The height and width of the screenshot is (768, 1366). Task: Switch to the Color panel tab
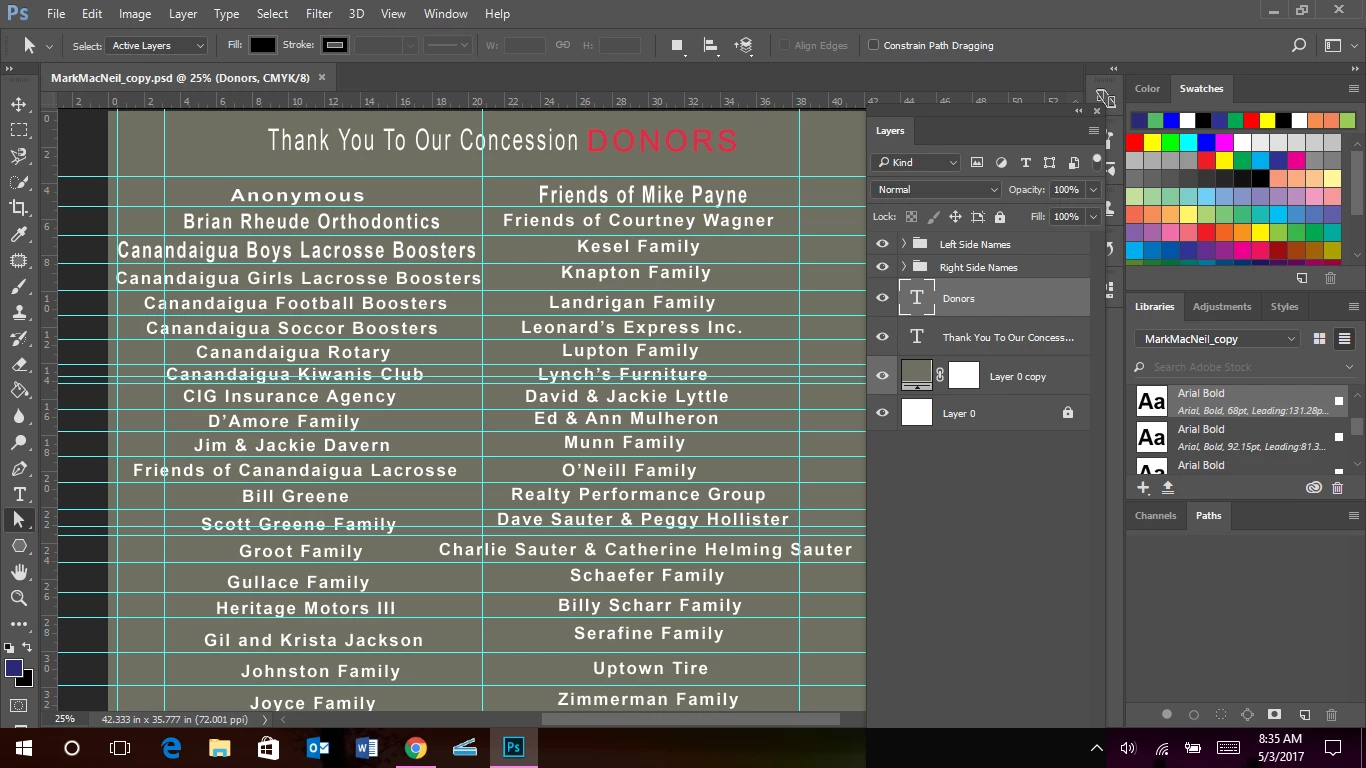click(x=1147, y=88)
